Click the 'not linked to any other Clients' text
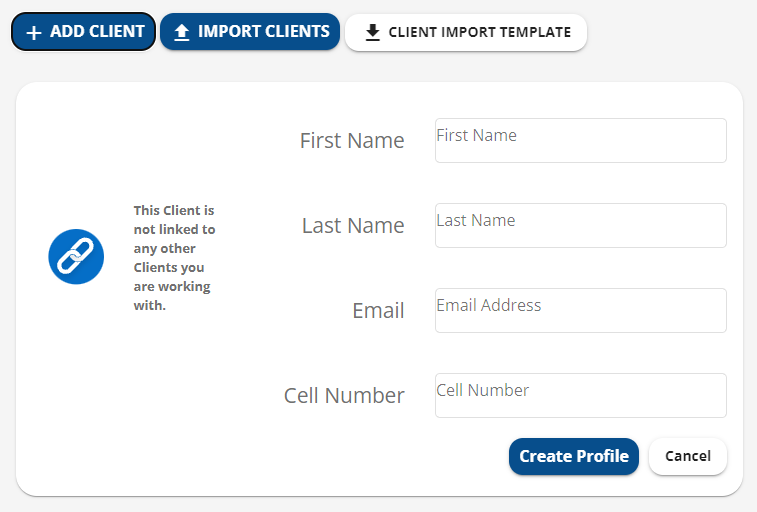The width and height of the screenshot is (757, 512). (174, 258)
